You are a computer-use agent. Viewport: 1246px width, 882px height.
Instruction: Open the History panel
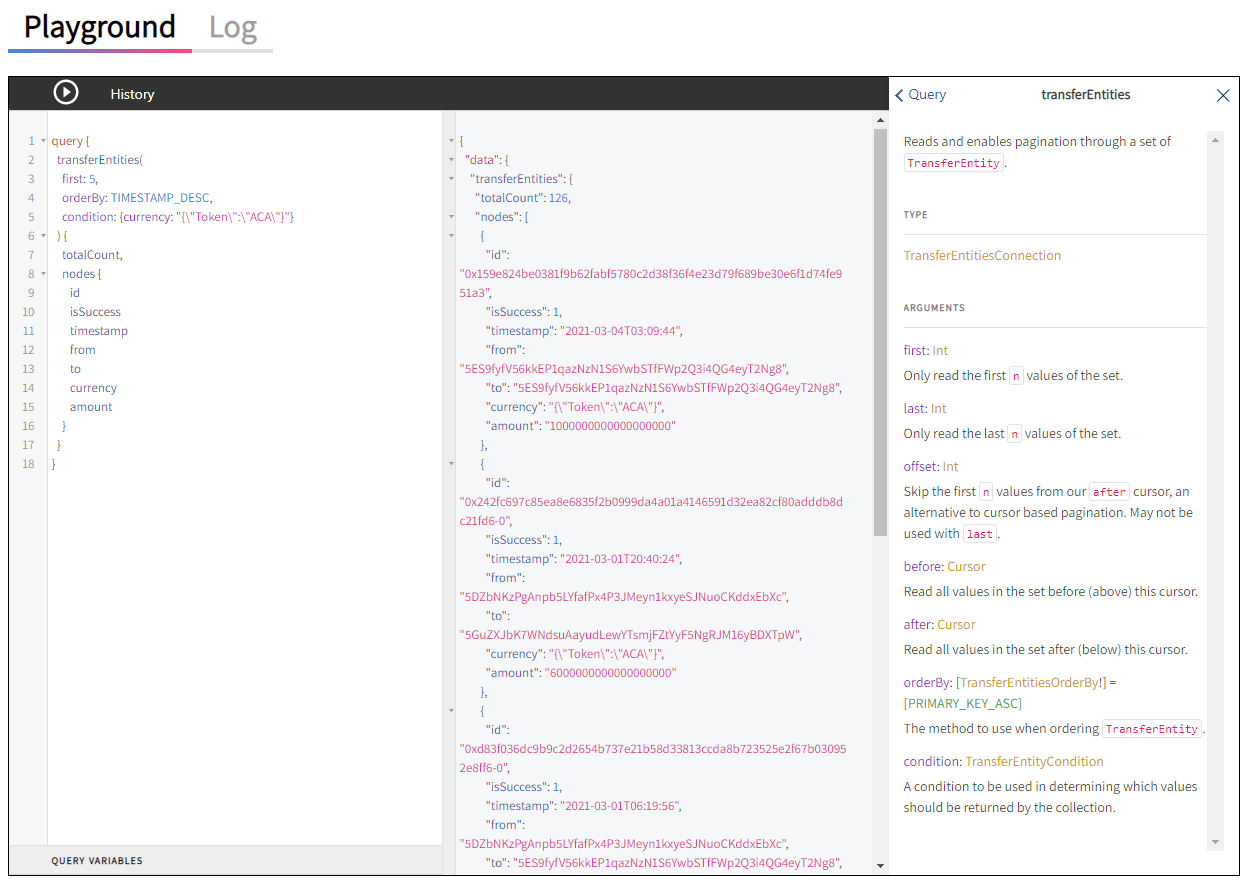point(132,94)
